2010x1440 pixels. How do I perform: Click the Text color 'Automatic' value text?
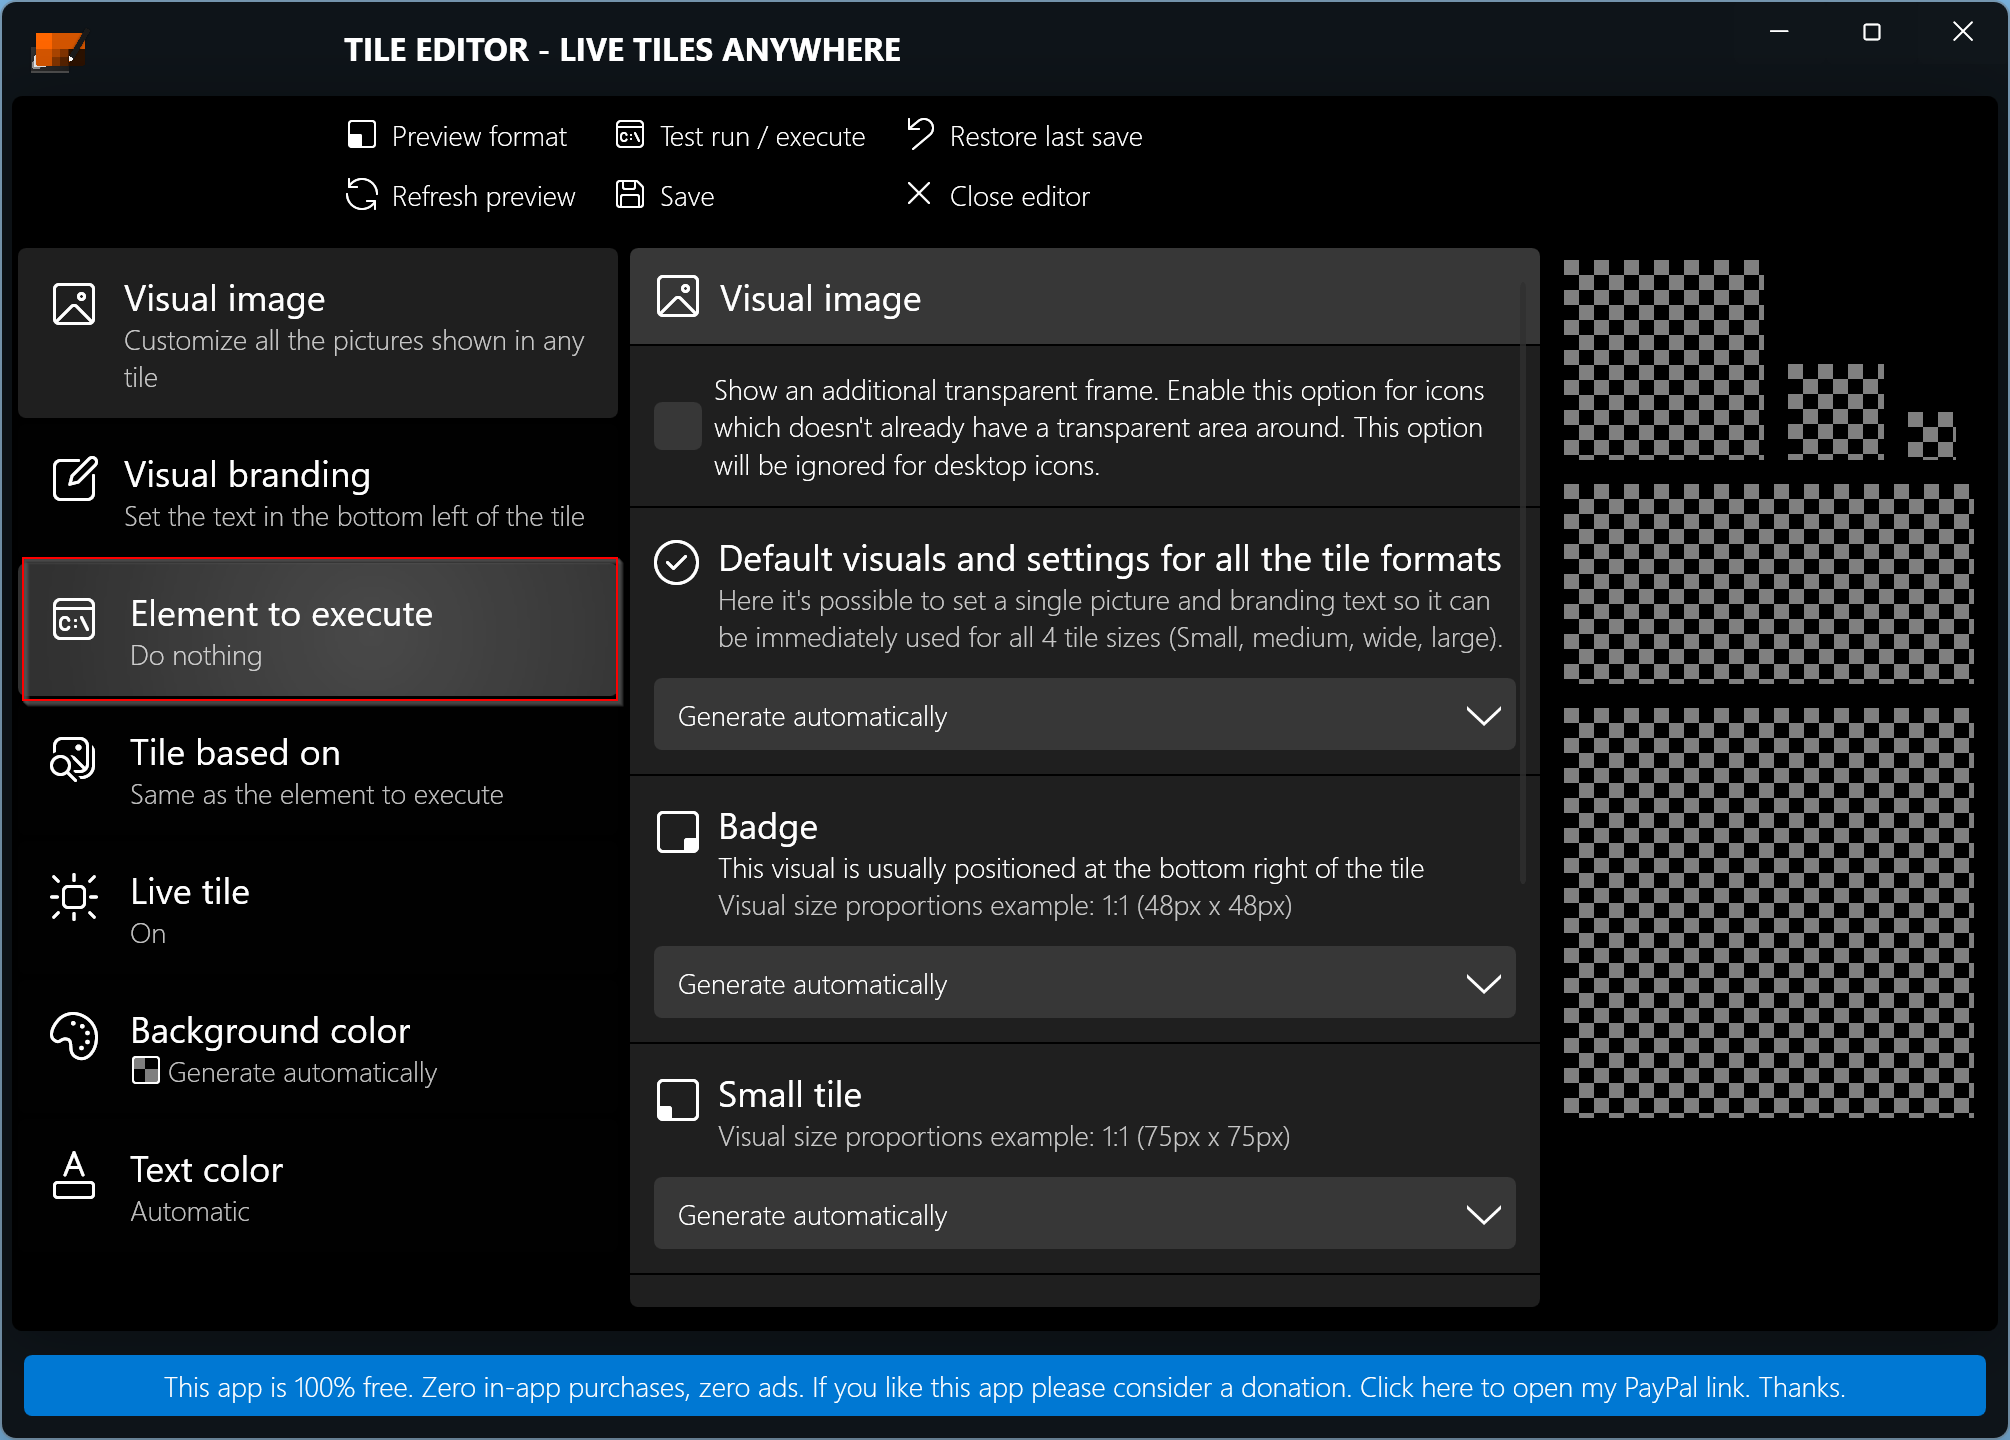[x=190, y=1212]
